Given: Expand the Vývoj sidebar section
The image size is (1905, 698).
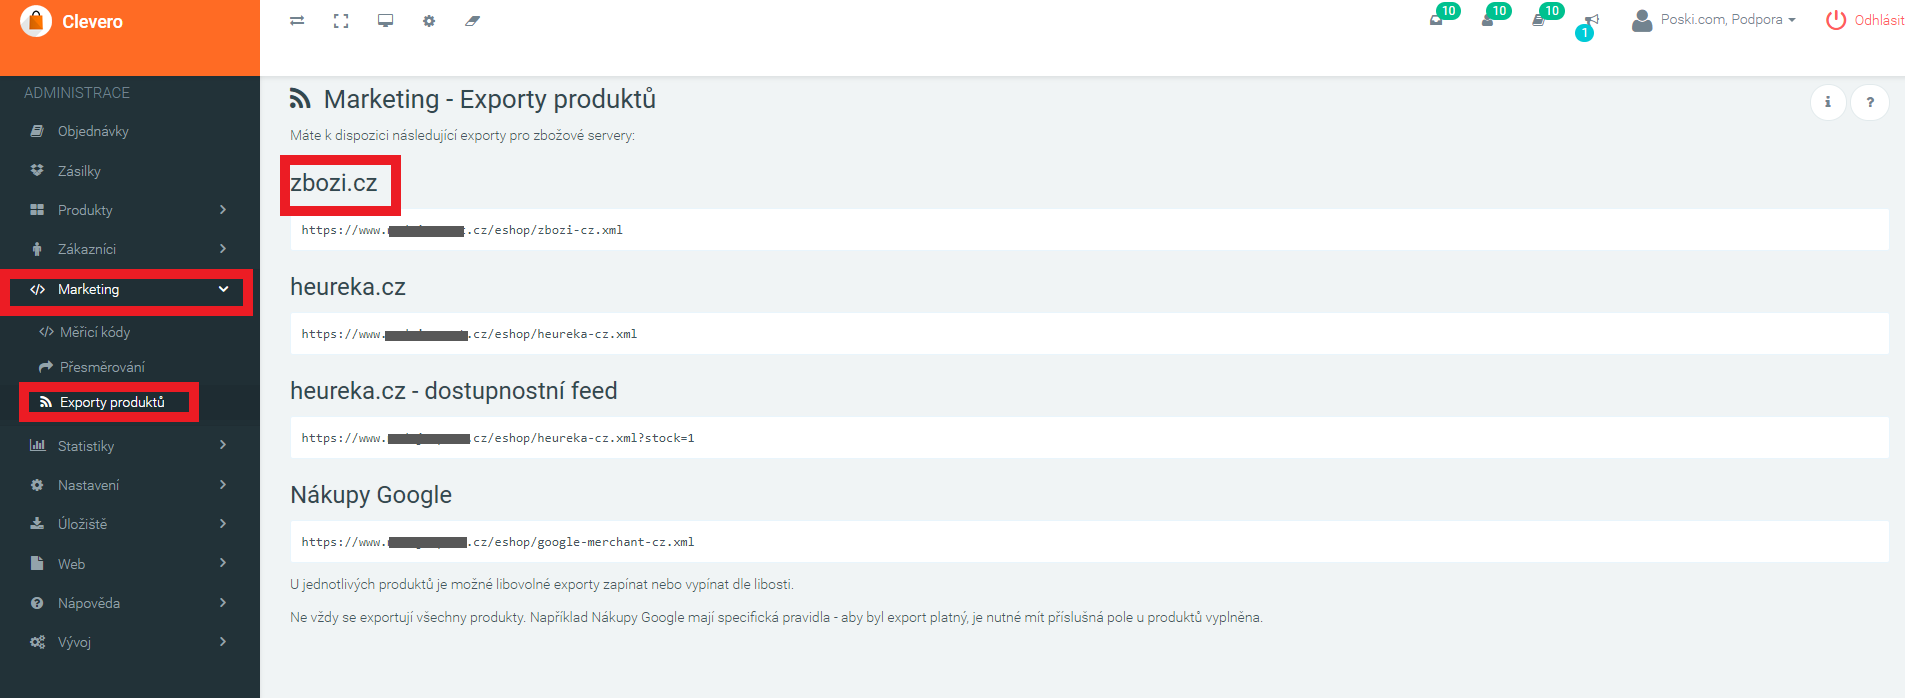Looking at the screenshot, I should coord(129,642).
